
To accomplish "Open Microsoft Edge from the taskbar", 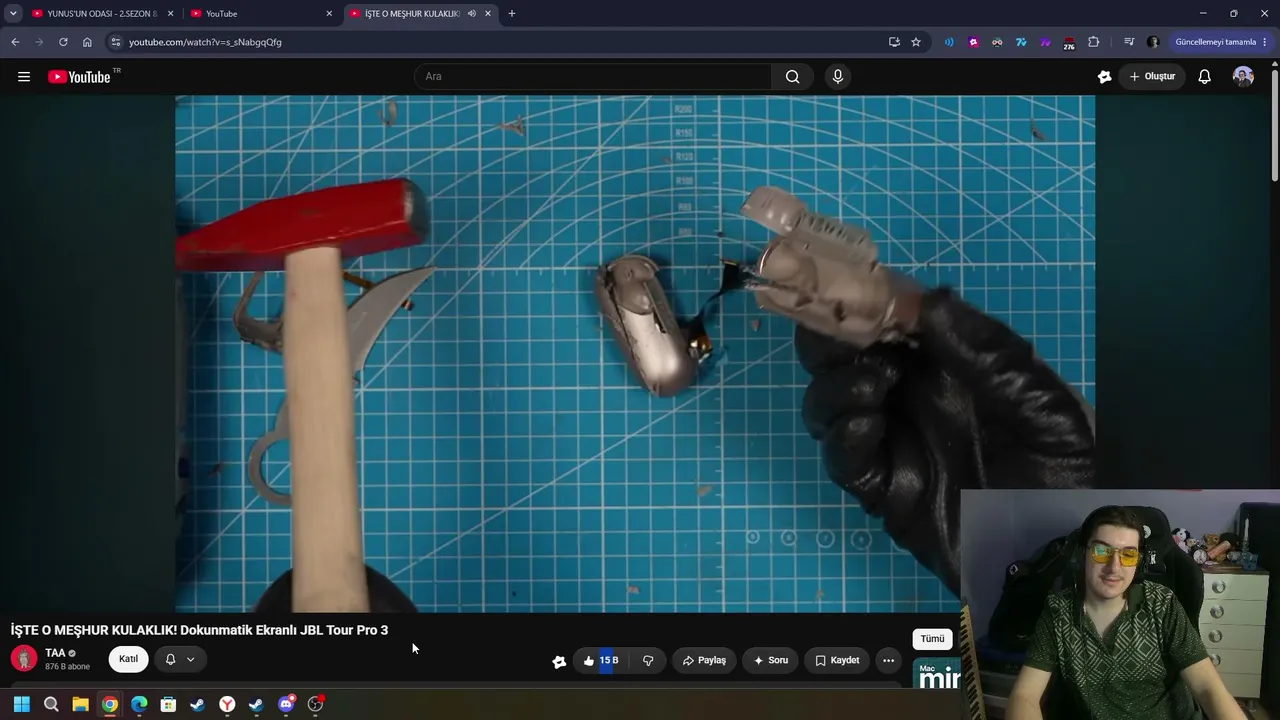I will click(139, 705).
